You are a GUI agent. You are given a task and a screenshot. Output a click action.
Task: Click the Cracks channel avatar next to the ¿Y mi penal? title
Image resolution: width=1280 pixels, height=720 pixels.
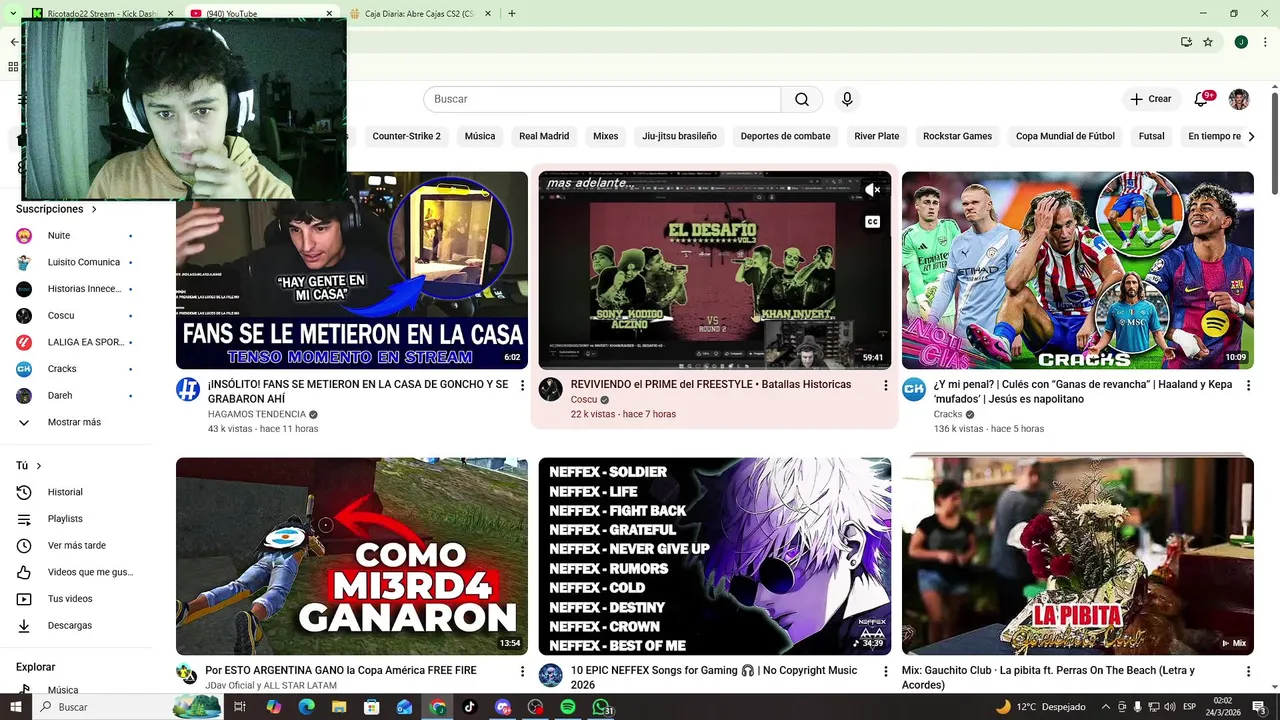point(914,390)
